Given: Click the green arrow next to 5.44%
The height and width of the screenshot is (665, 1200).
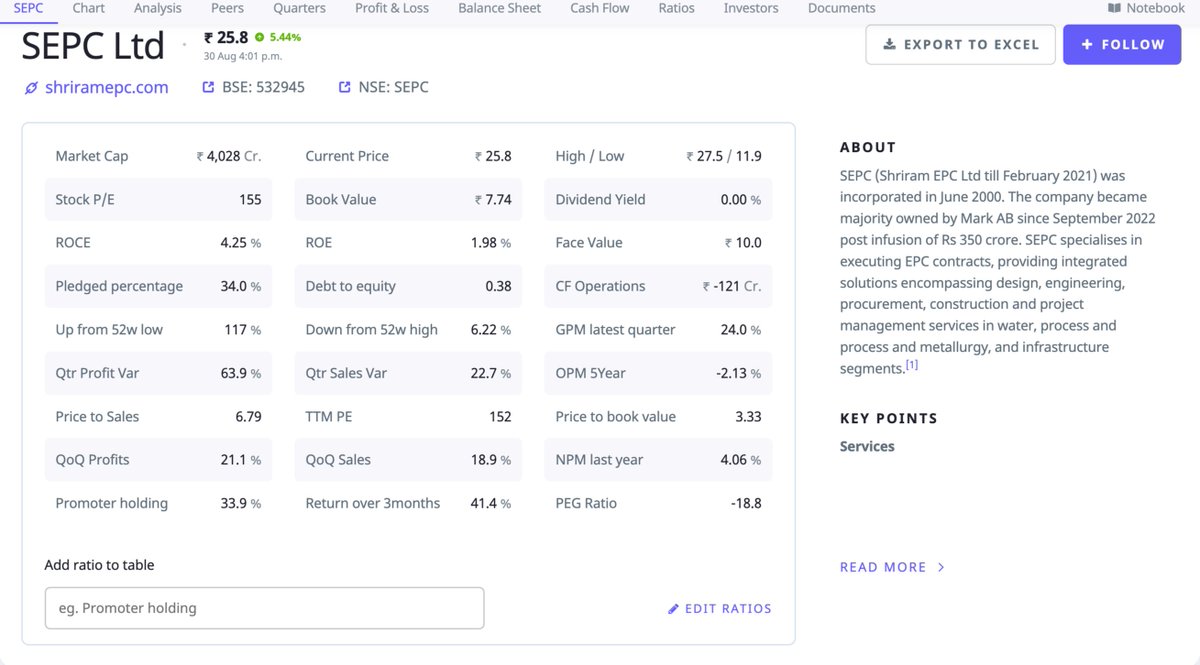Looking at the screenshot, I should [x=261, y=37].
